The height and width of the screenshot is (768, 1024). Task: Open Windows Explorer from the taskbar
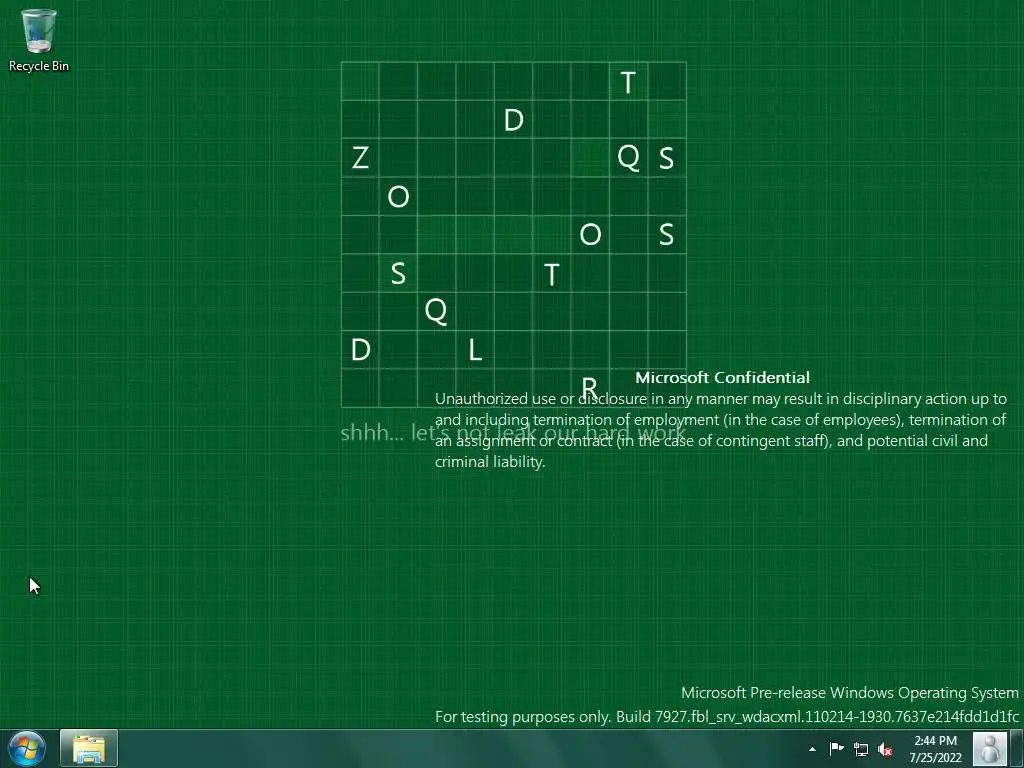(89, 748)
